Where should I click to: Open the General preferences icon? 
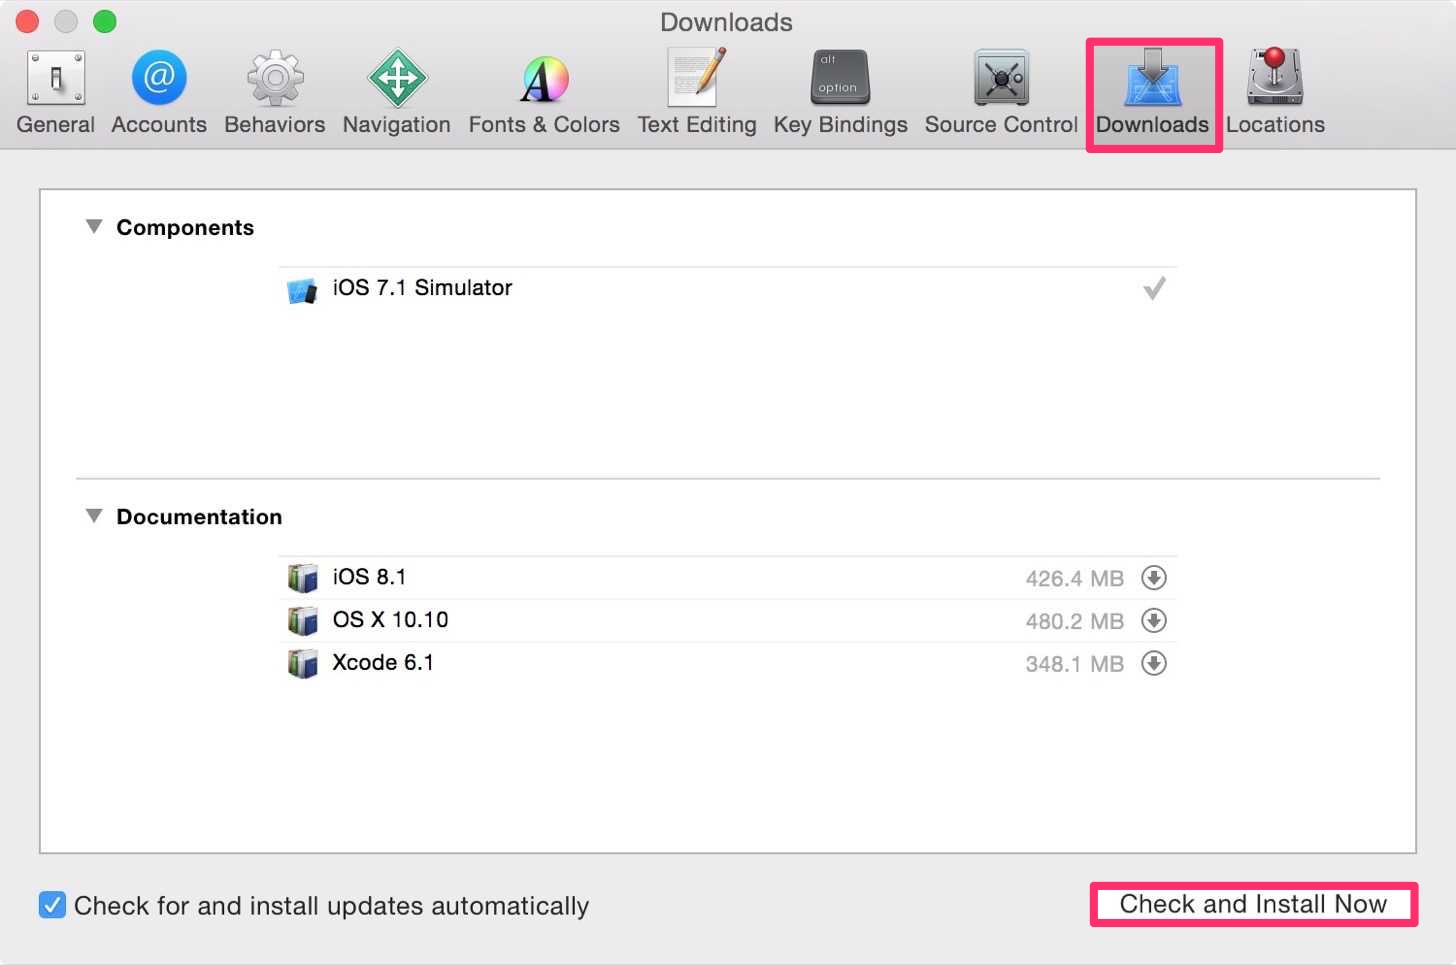[56, 78]
